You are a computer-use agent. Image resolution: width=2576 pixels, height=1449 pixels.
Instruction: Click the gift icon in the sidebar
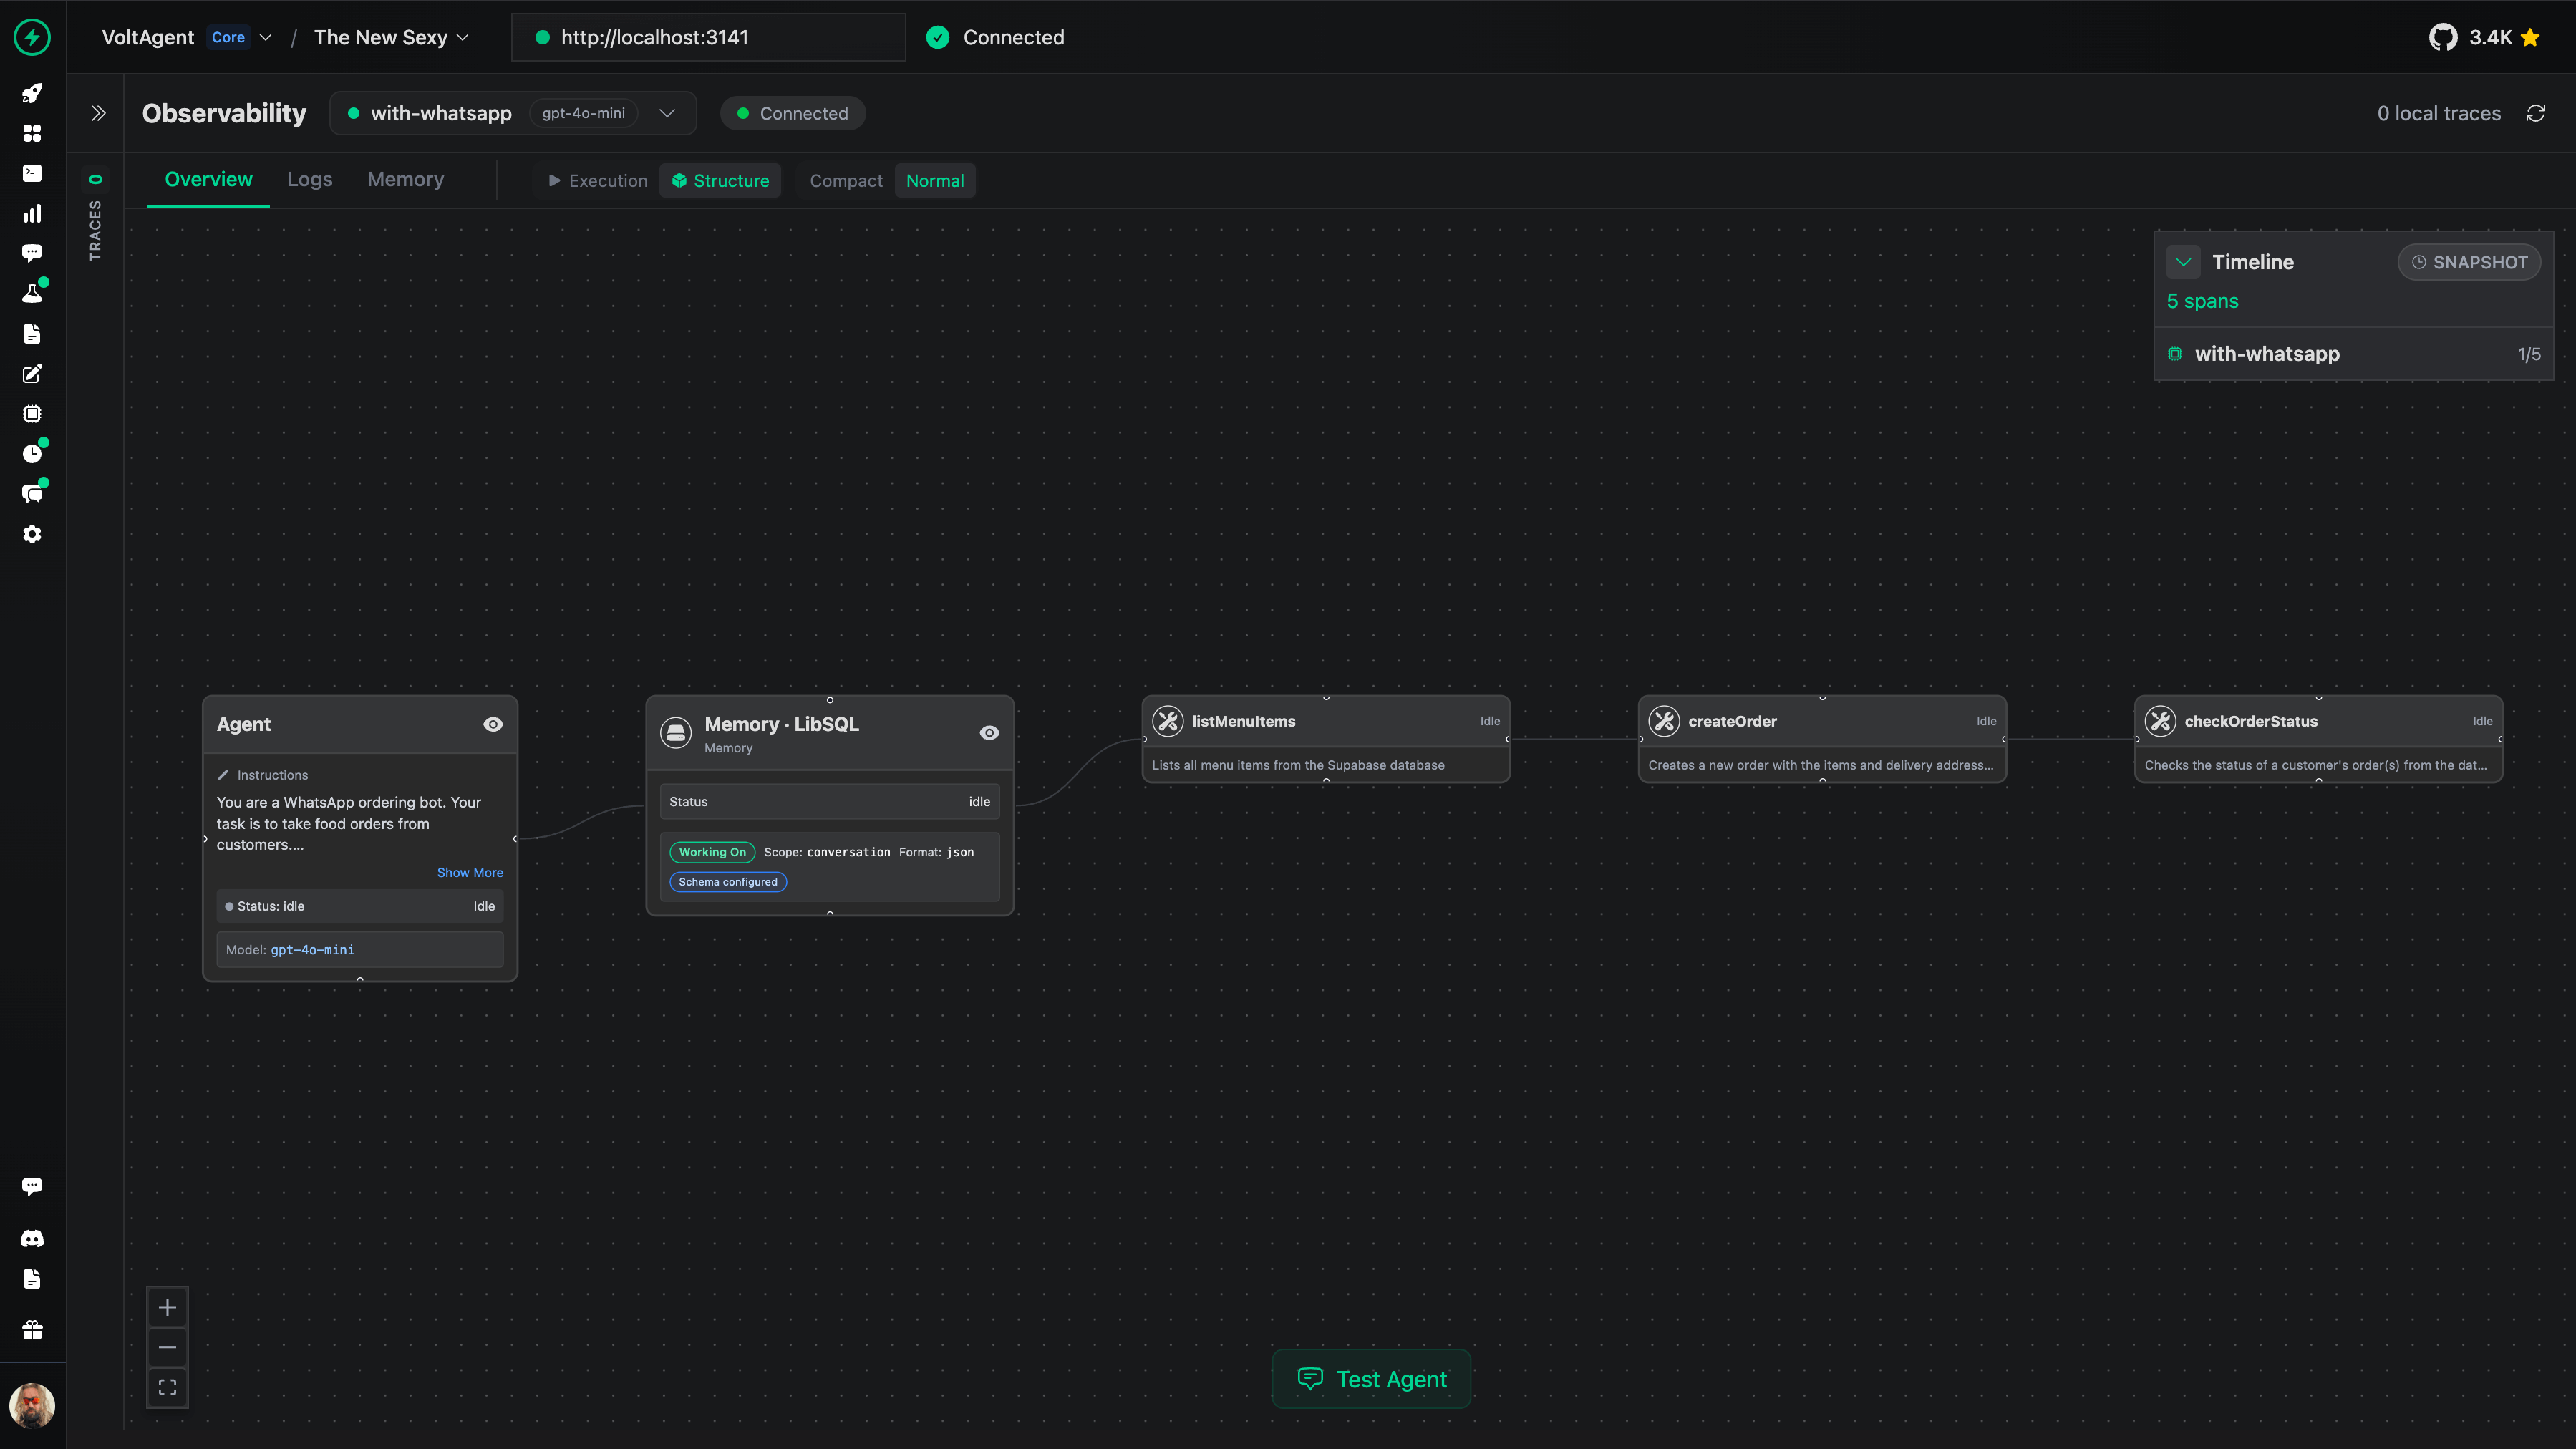tap(32, 1330)
